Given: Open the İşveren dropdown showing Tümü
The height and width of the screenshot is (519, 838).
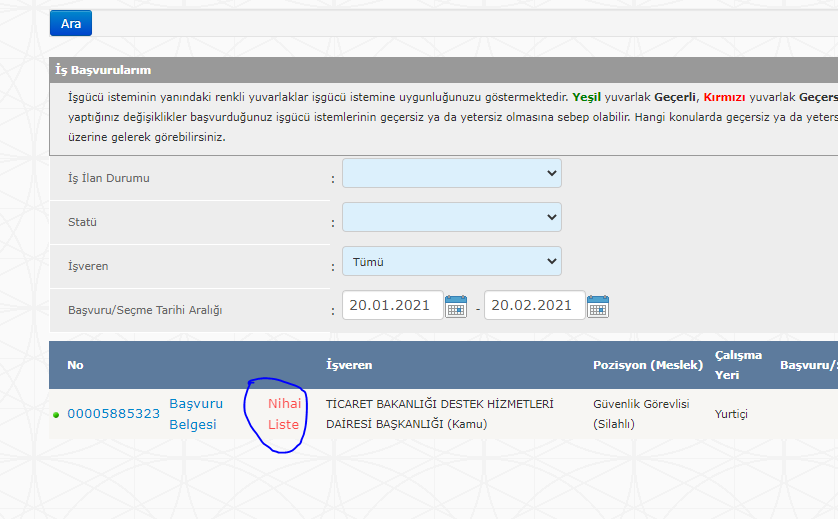Looking at the screenshot, I should click(x=451, y=262).
